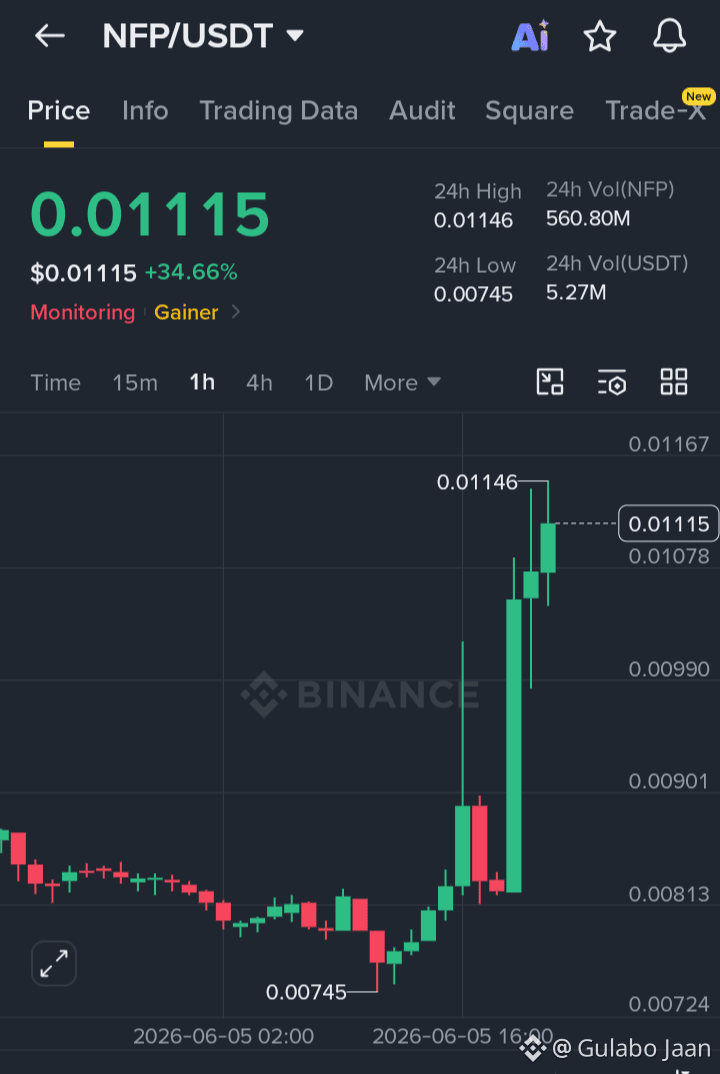This screenshot has width=720, height=1074.
Task: Select the Time chart interval
Action: 55,382
